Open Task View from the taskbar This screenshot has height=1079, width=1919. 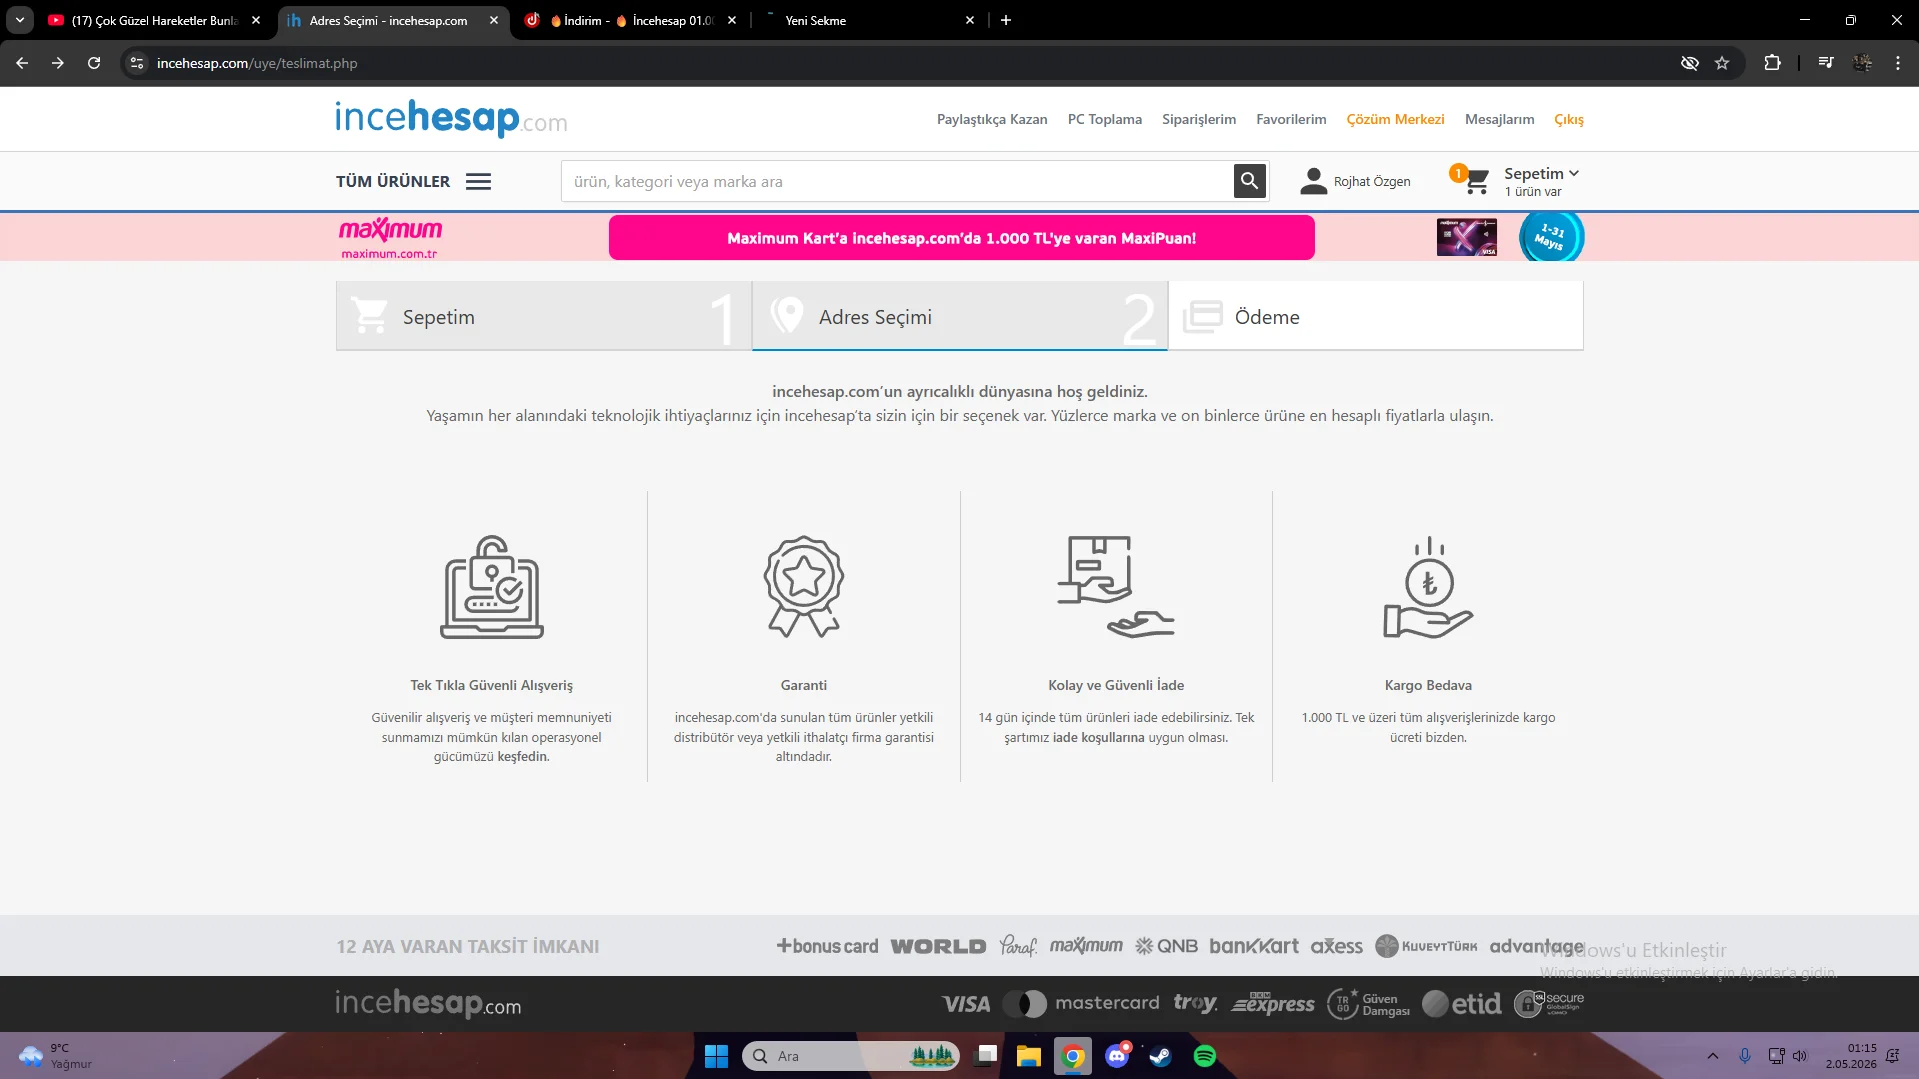pyautogui.click(x=987, y=1056)
